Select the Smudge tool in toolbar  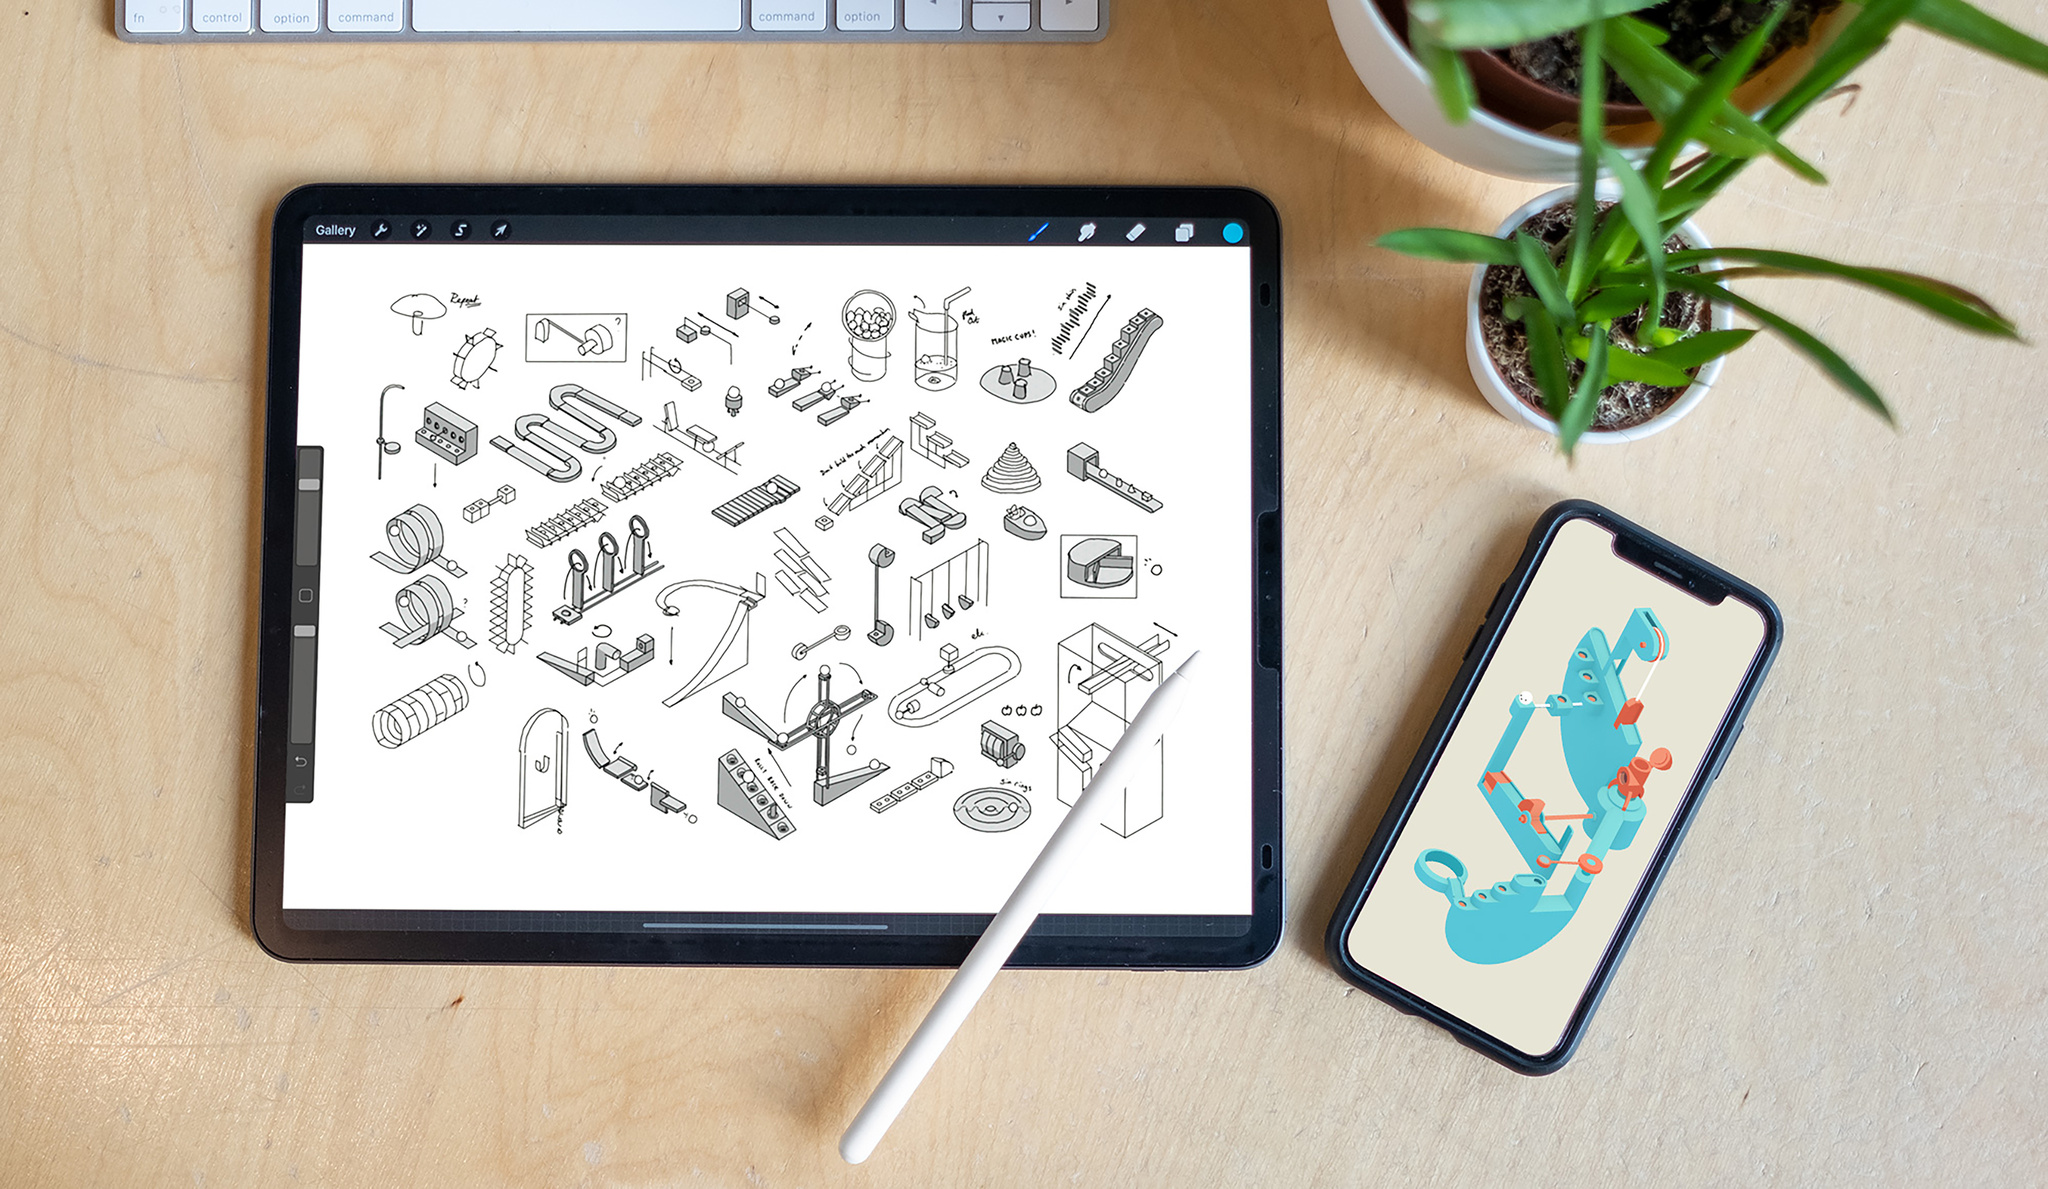[x=1087, y=229]
